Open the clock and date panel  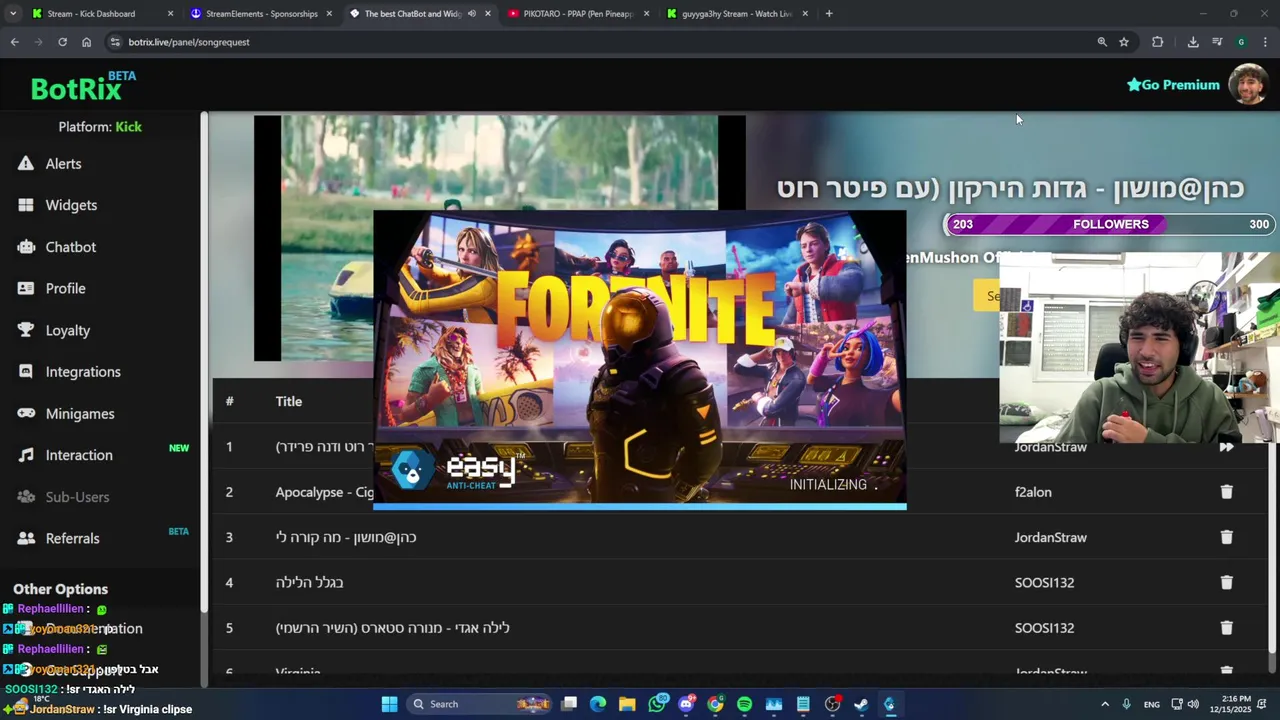(x=1232, y=704)
